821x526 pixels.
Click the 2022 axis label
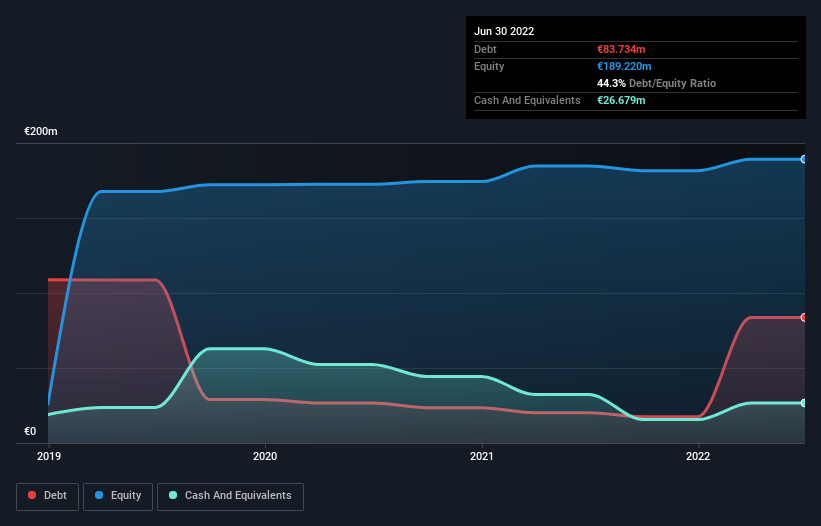[x=698, y=456]
